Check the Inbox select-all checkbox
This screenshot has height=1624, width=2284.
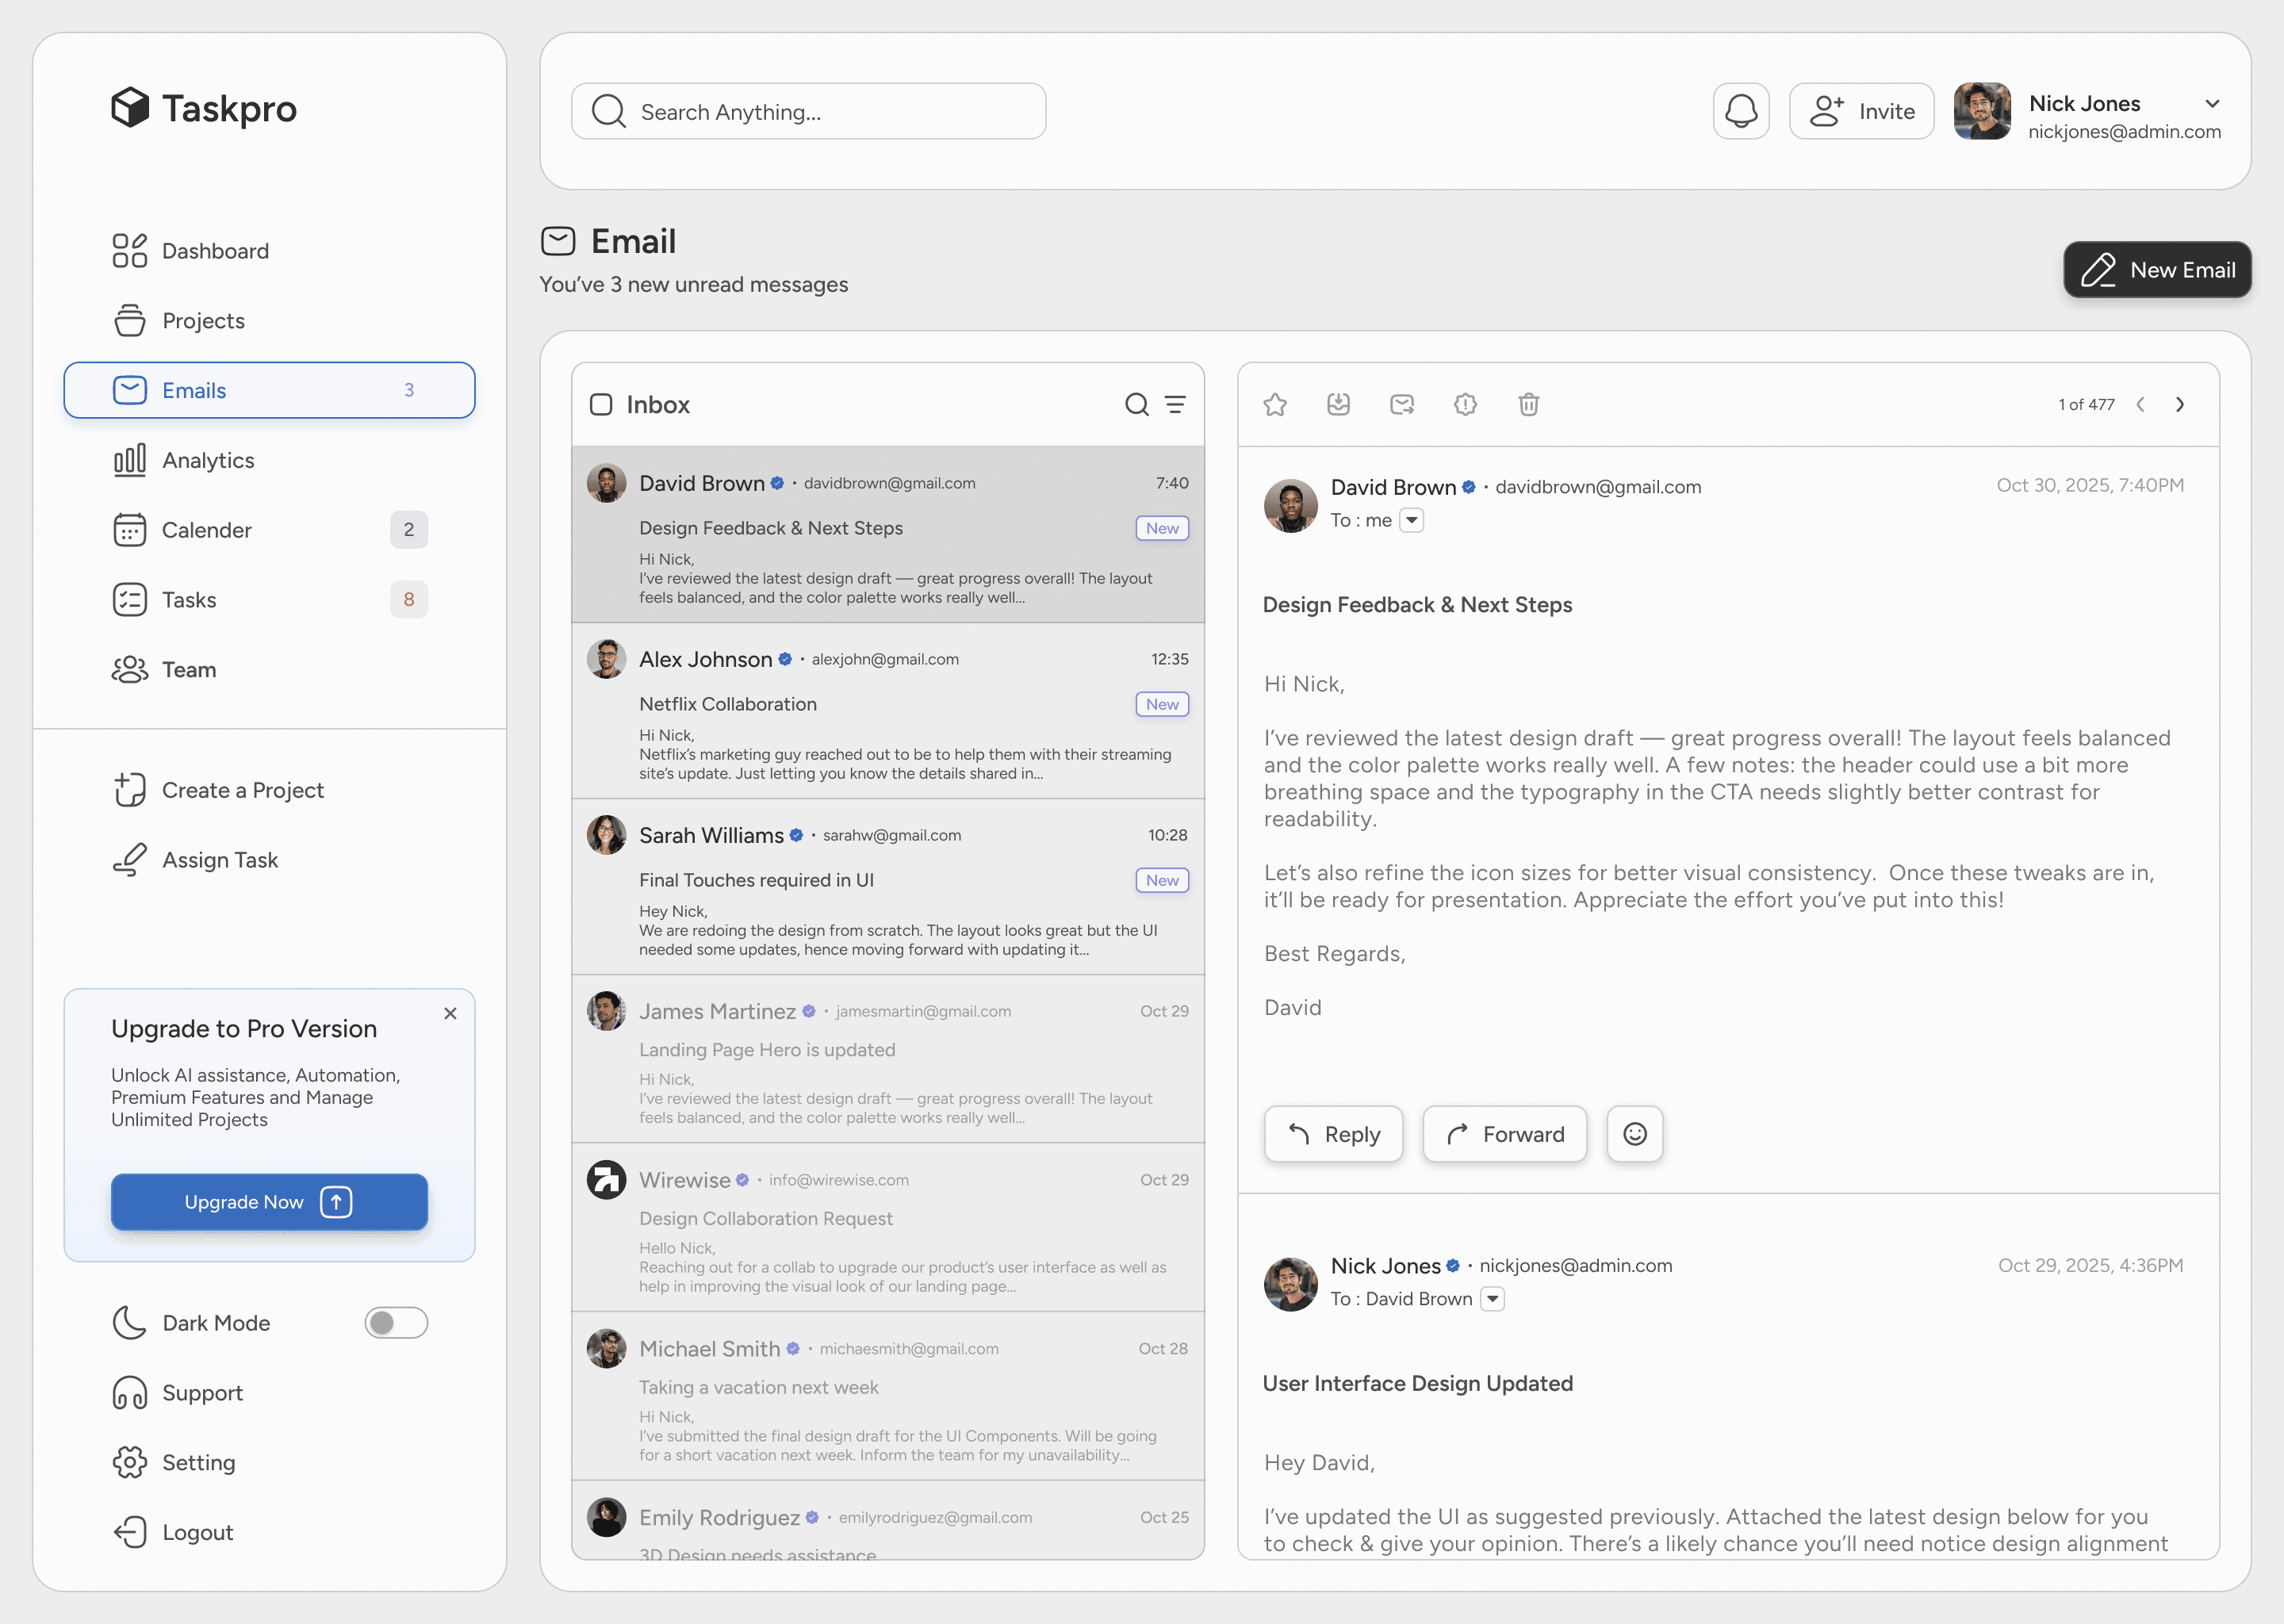601,405
